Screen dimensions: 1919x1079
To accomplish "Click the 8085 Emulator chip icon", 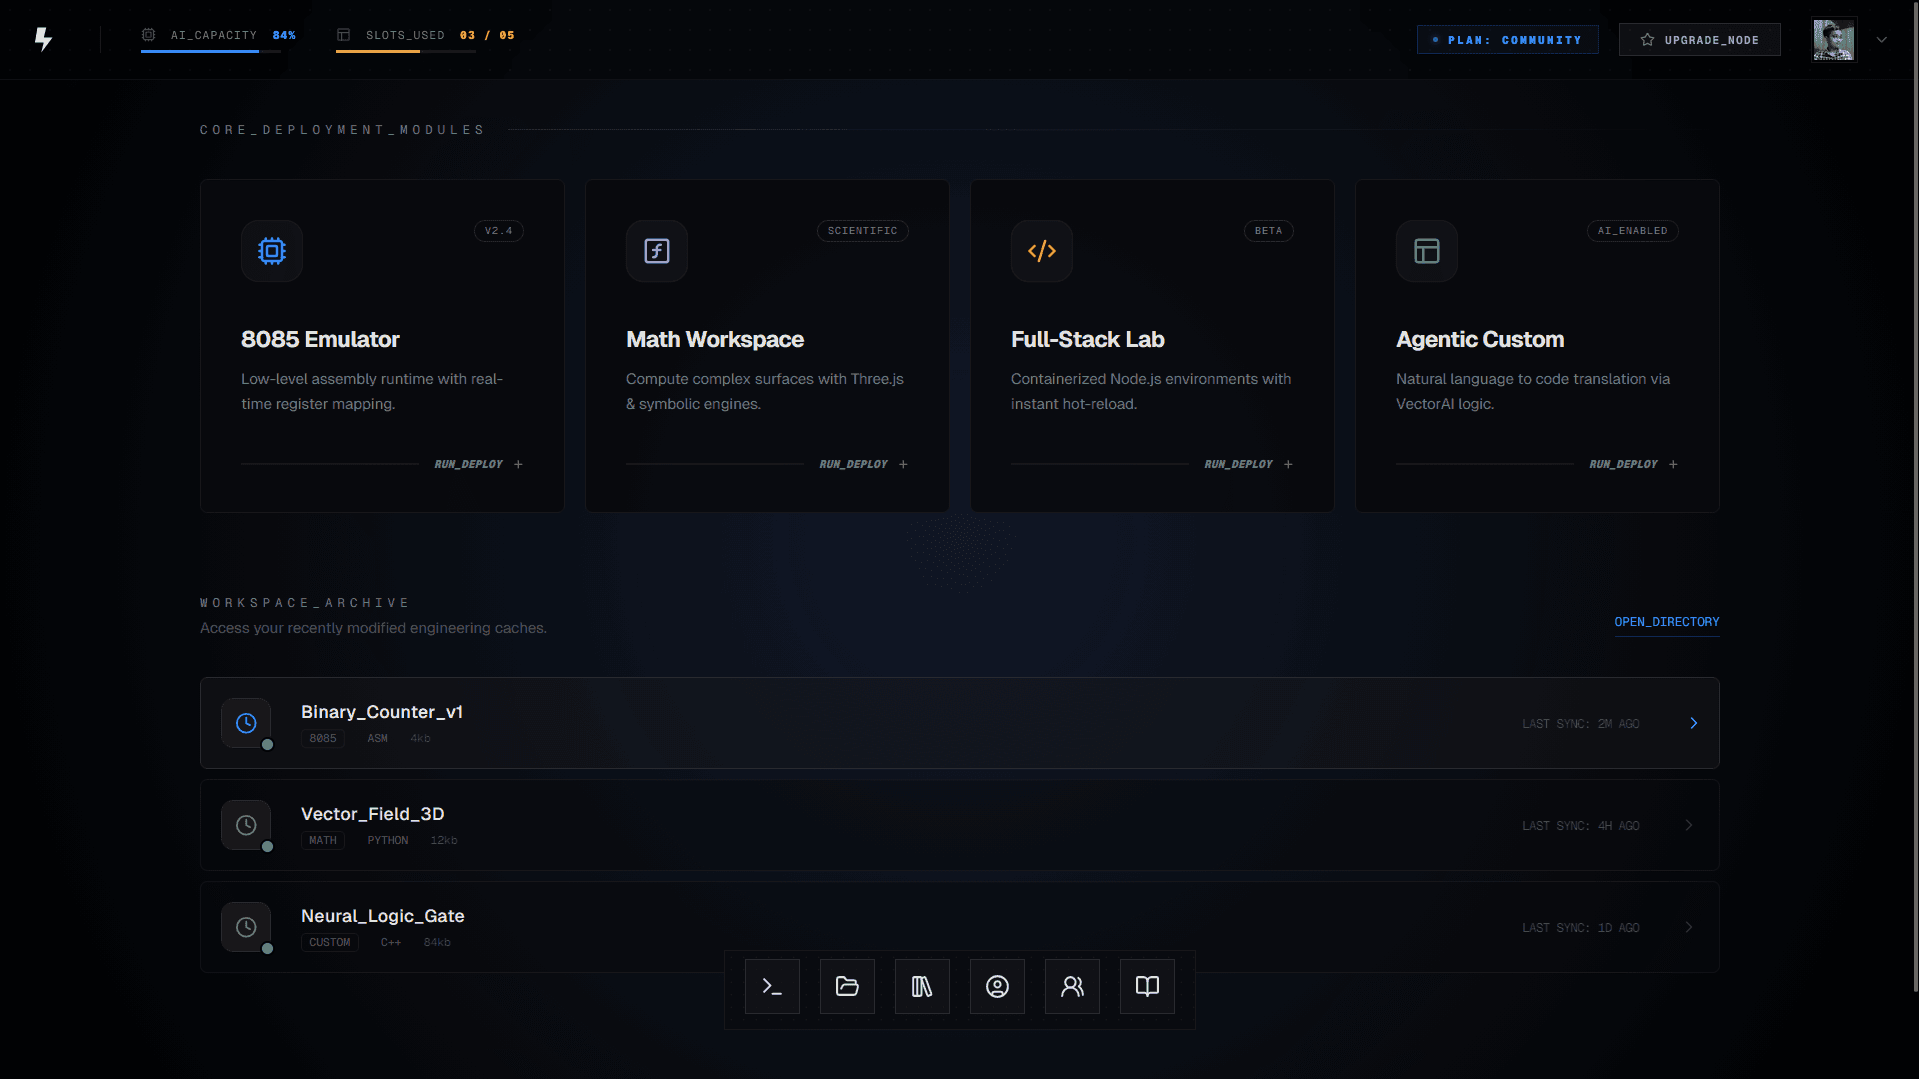I will [271, 251].
